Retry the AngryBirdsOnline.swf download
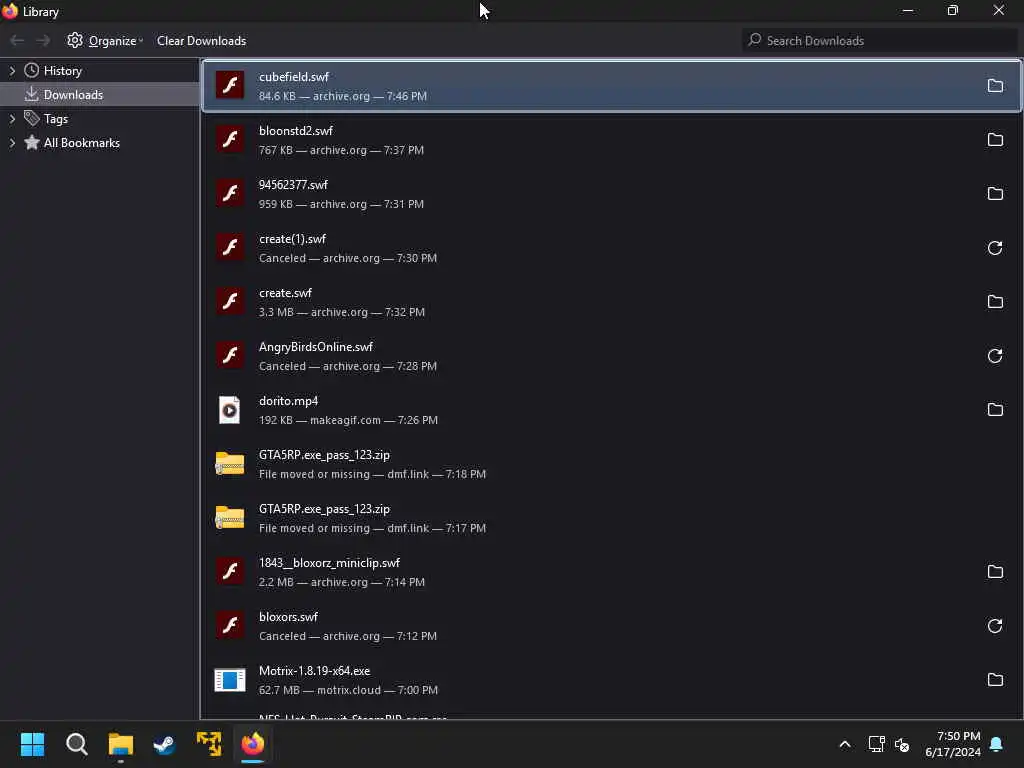This screenshot has height=768, width=1024. point(995,356)
